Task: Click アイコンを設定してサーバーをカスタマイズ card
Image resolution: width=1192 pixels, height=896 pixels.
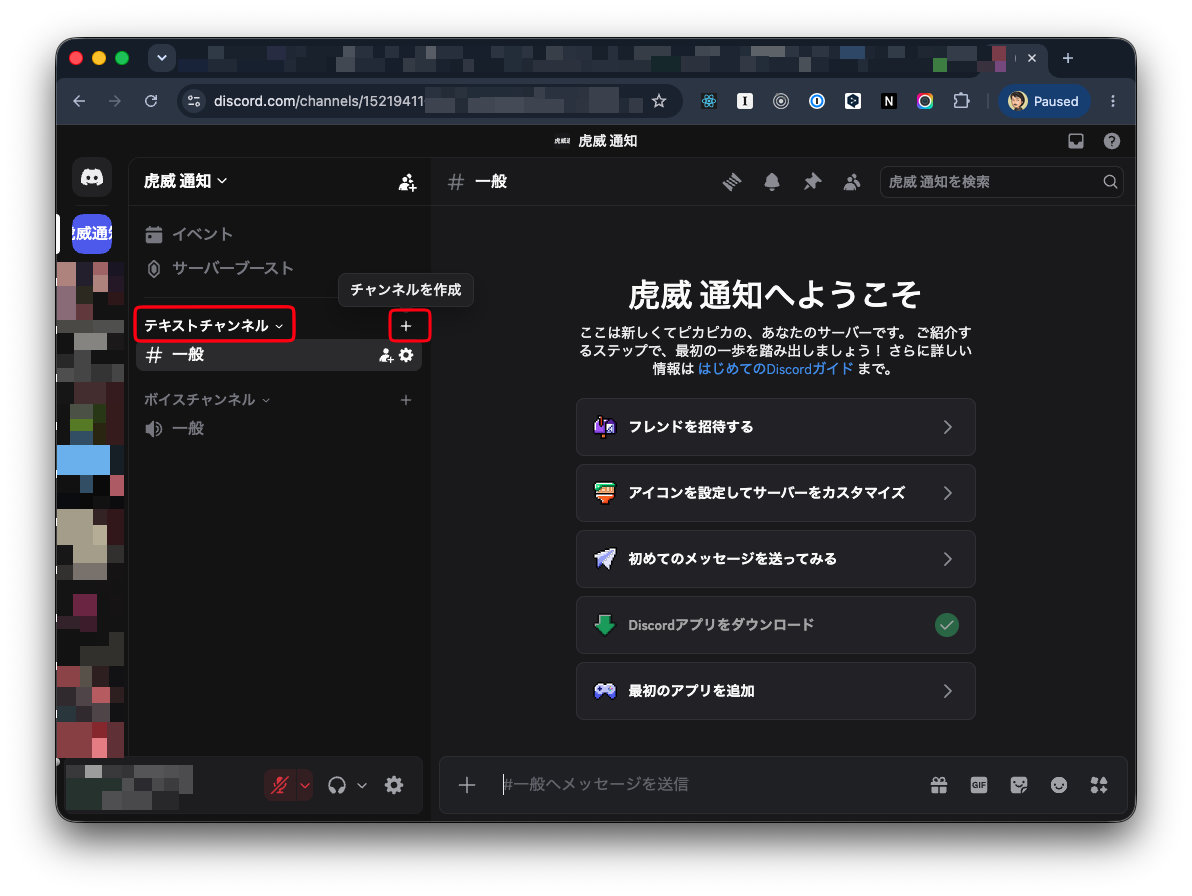Action: pos(775,493)
